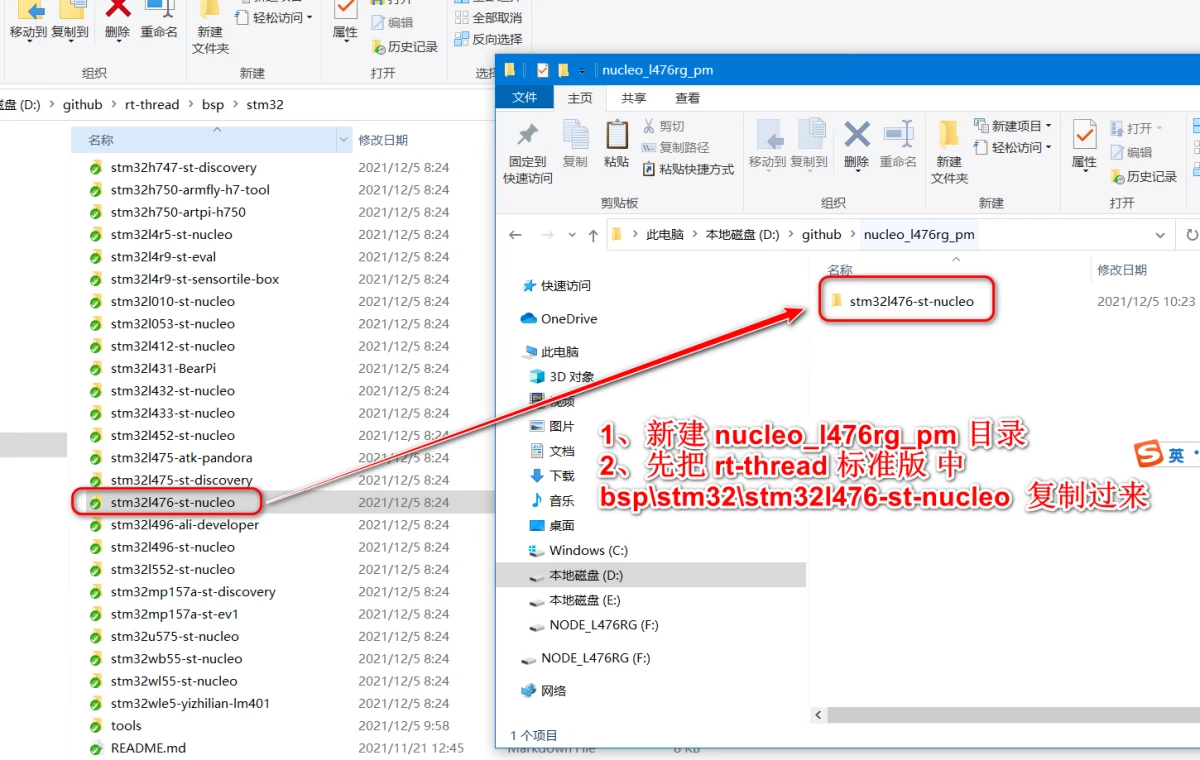Click Properties (属性) in front window ribbon
The width and height of the screenshot is (1200, 760).
(1084, 146)
